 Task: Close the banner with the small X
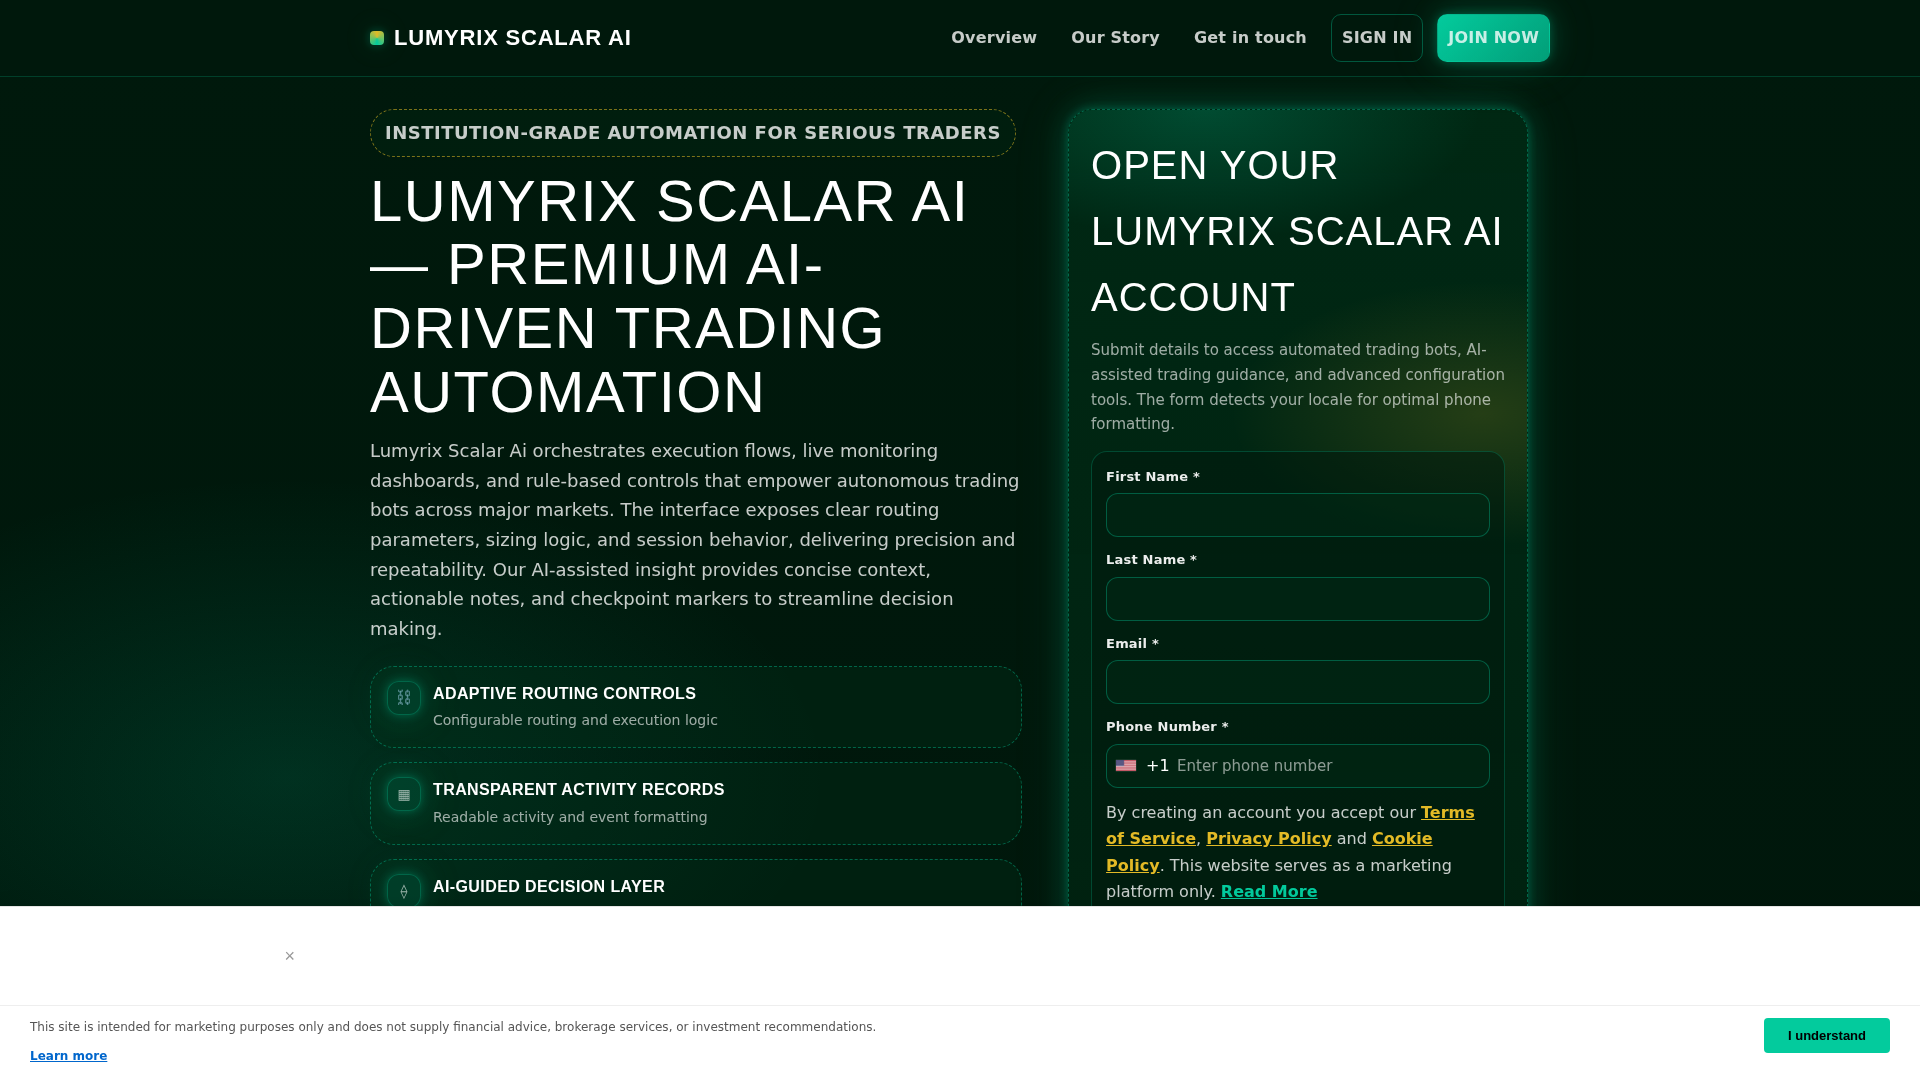(x=290, y=956)
